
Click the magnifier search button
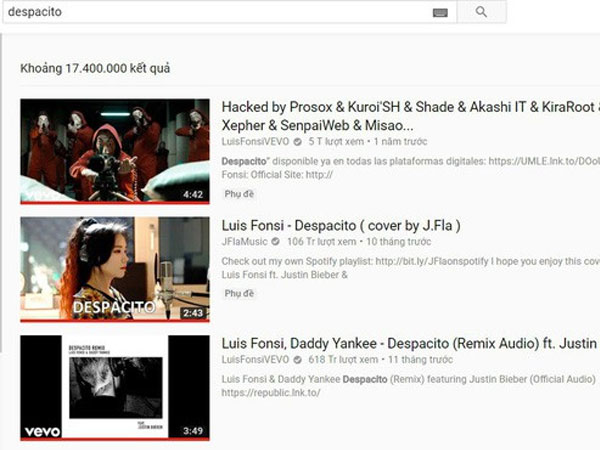[x=482, y=12]
